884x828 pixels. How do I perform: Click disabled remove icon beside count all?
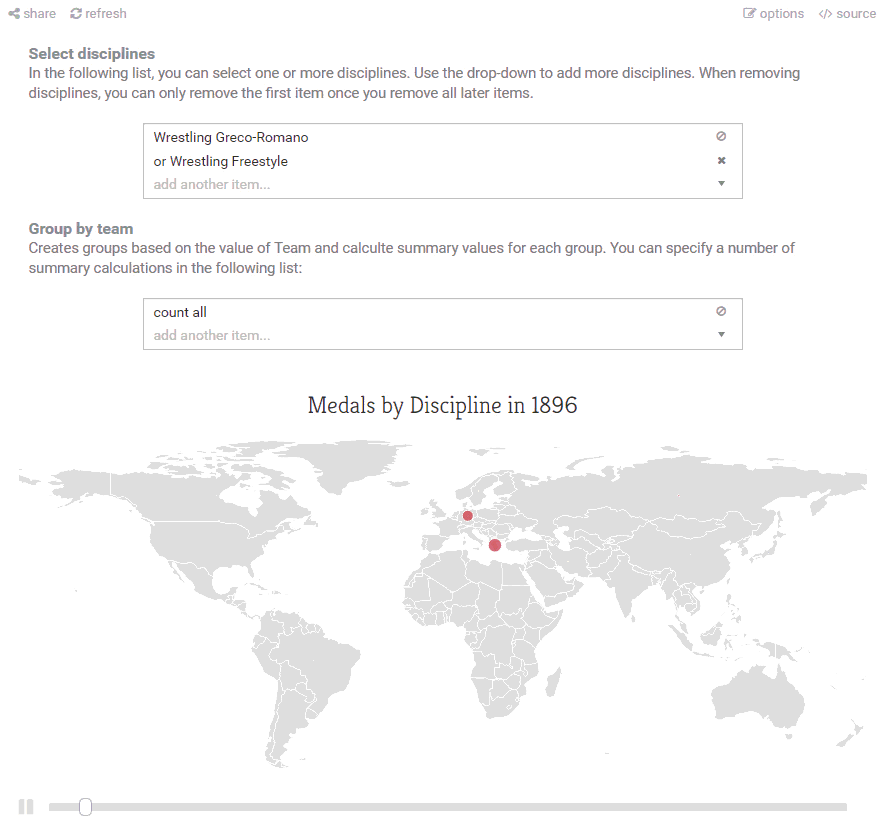(x=721, y=311)
